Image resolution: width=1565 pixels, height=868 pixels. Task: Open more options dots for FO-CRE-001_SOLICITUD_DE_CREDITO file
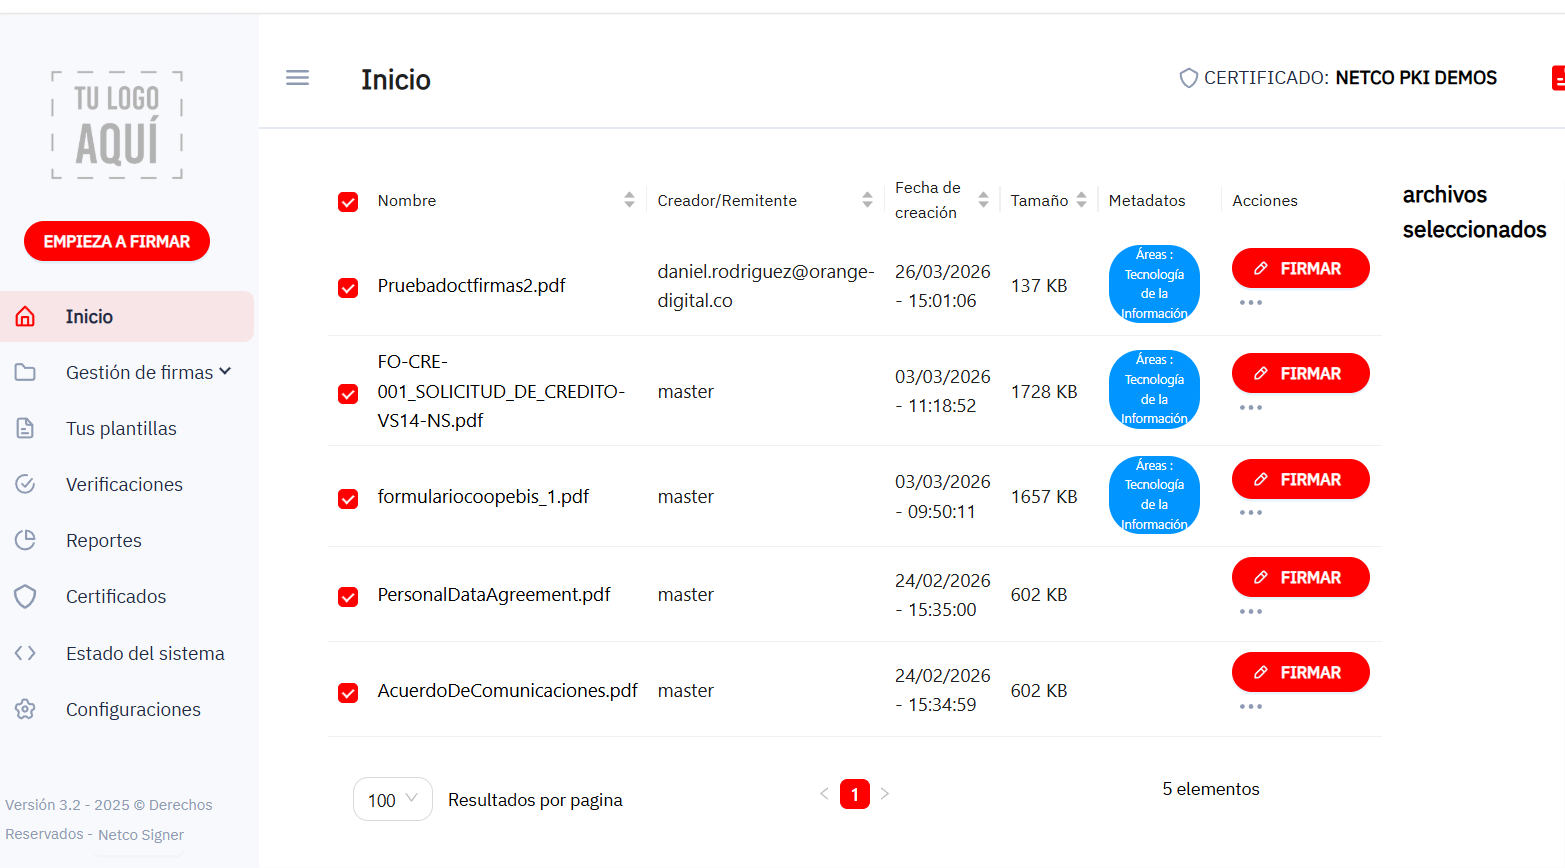(x=1251, y=407)
